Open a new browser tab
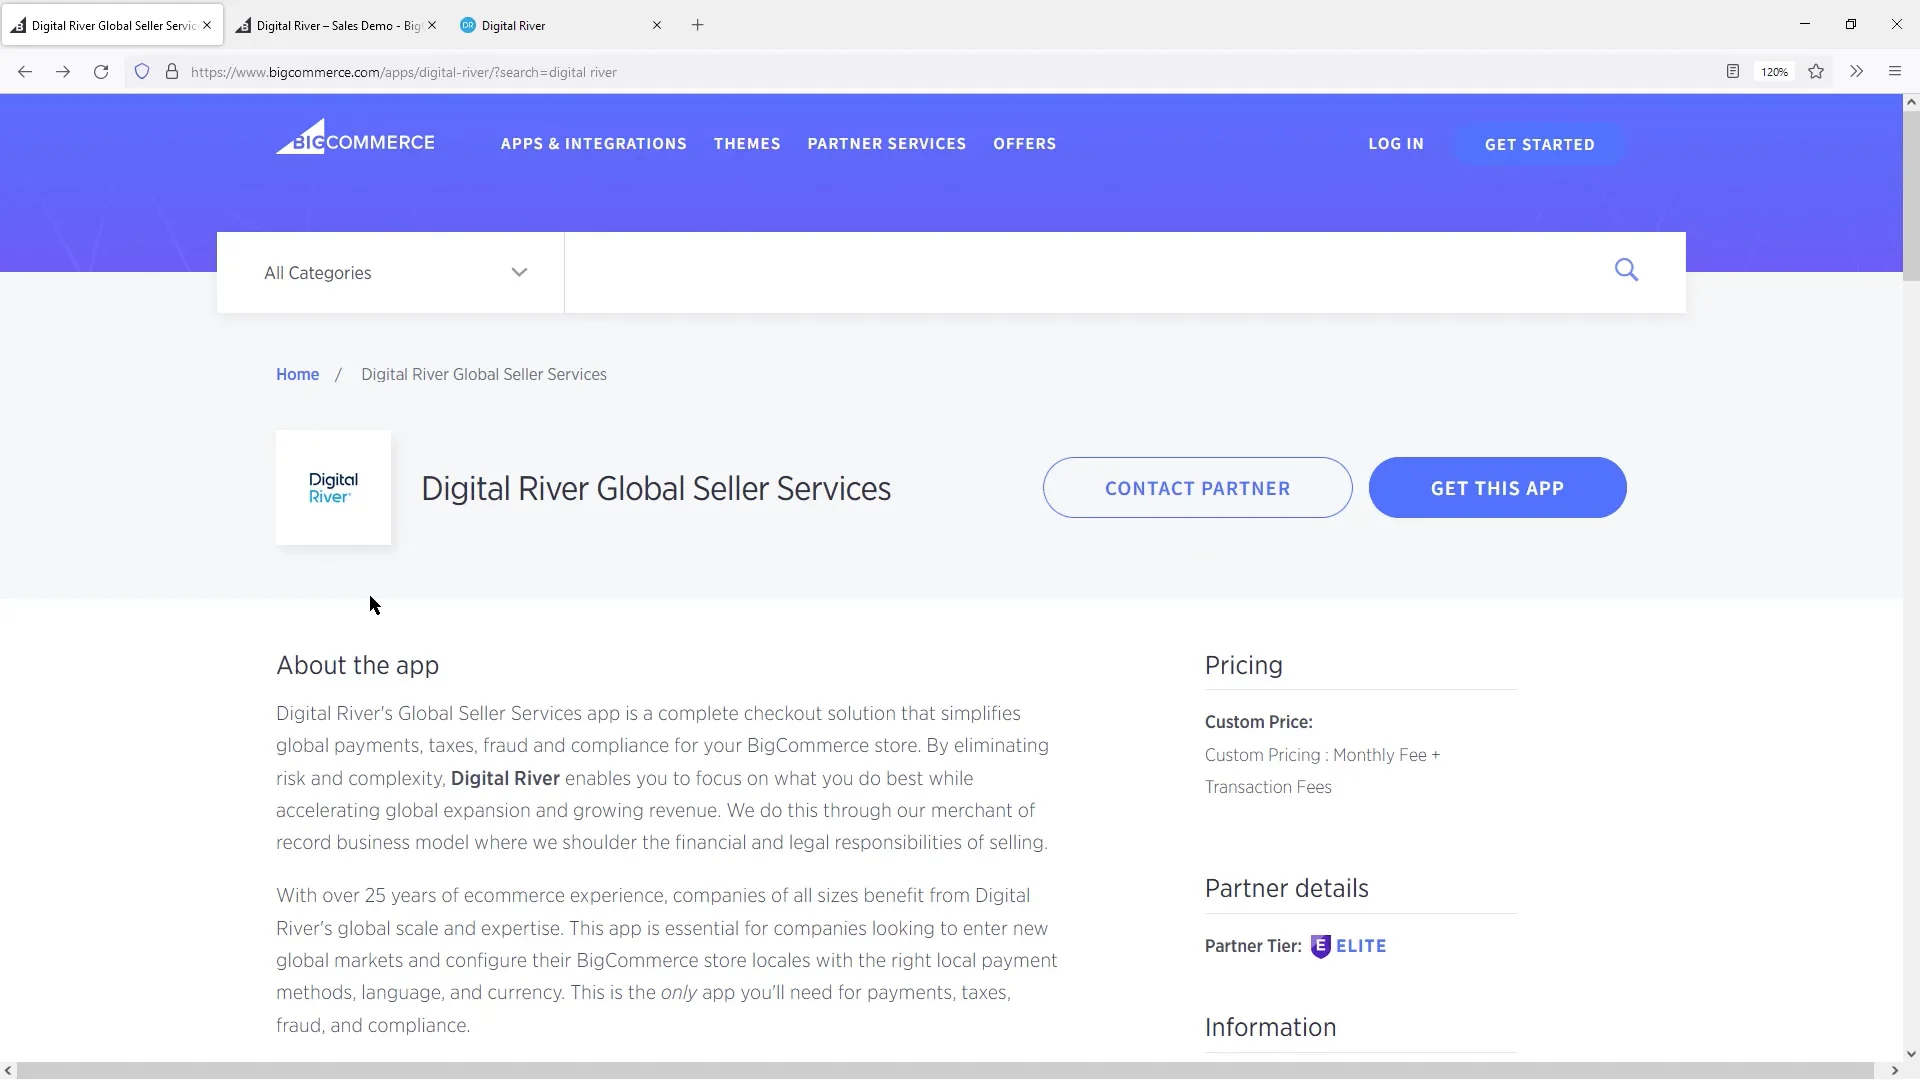 (x=697, y=24)
